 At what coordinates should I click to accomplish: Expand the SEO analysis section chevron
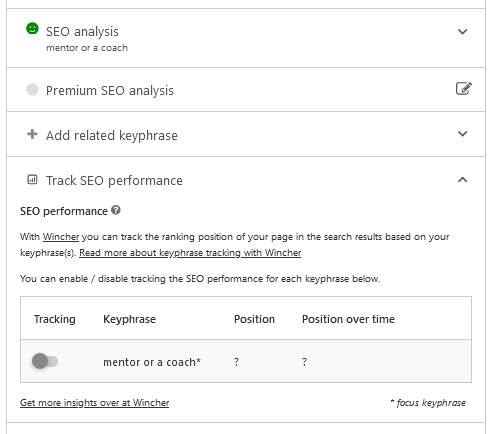pos(462,32)
